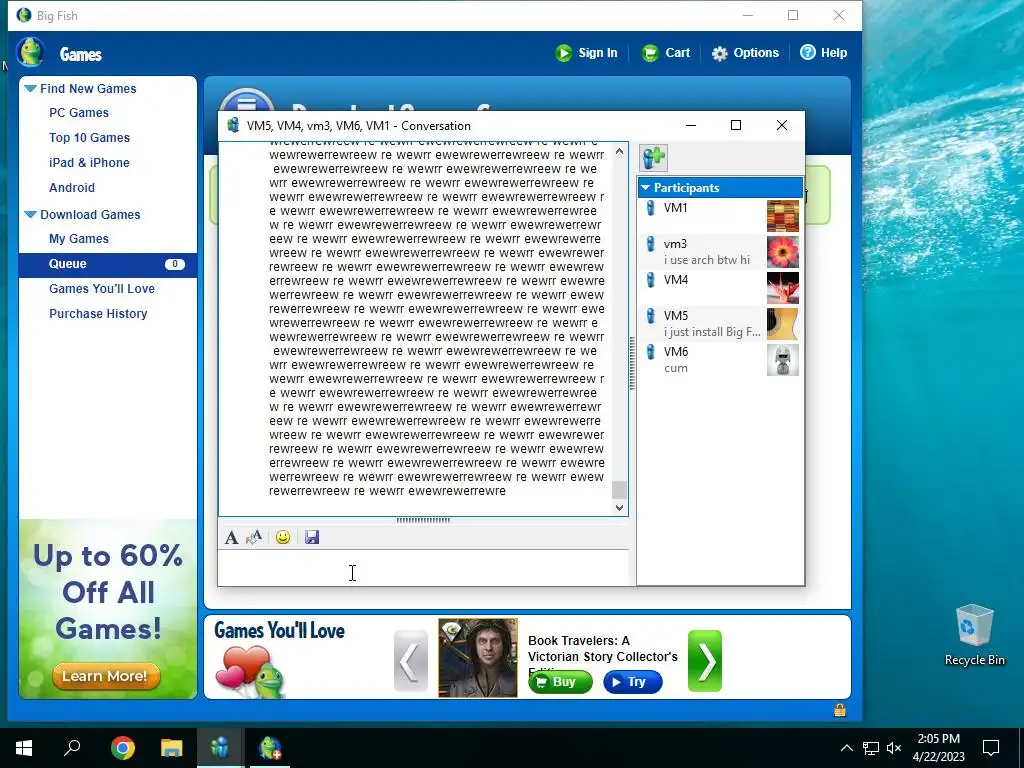Viewport: 1024px width, 768px height.
Task: Open Purchase History in the sidebar
Action: (98, 313)
